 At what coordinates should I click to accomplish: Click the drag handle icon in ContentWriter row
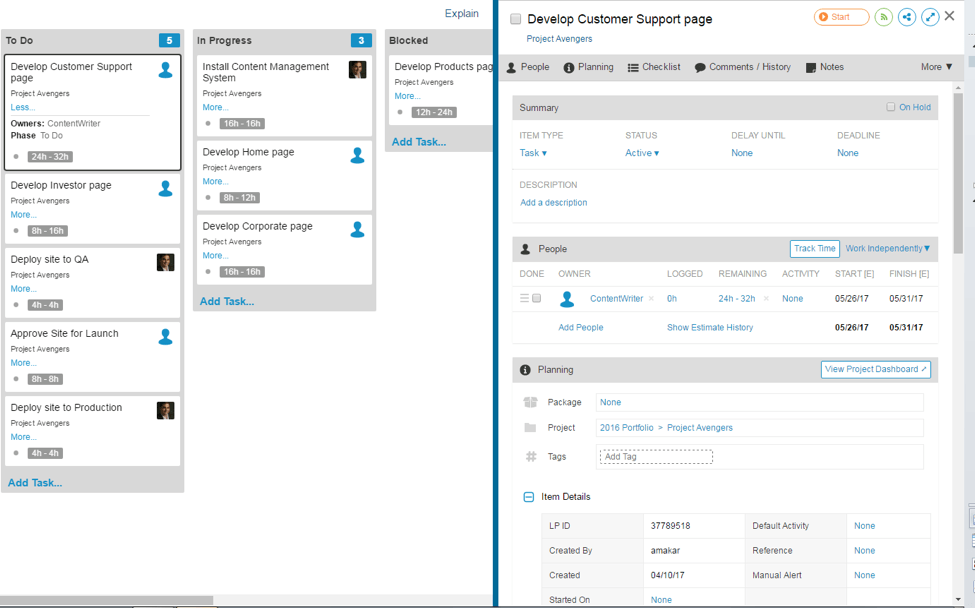(524, 298)
